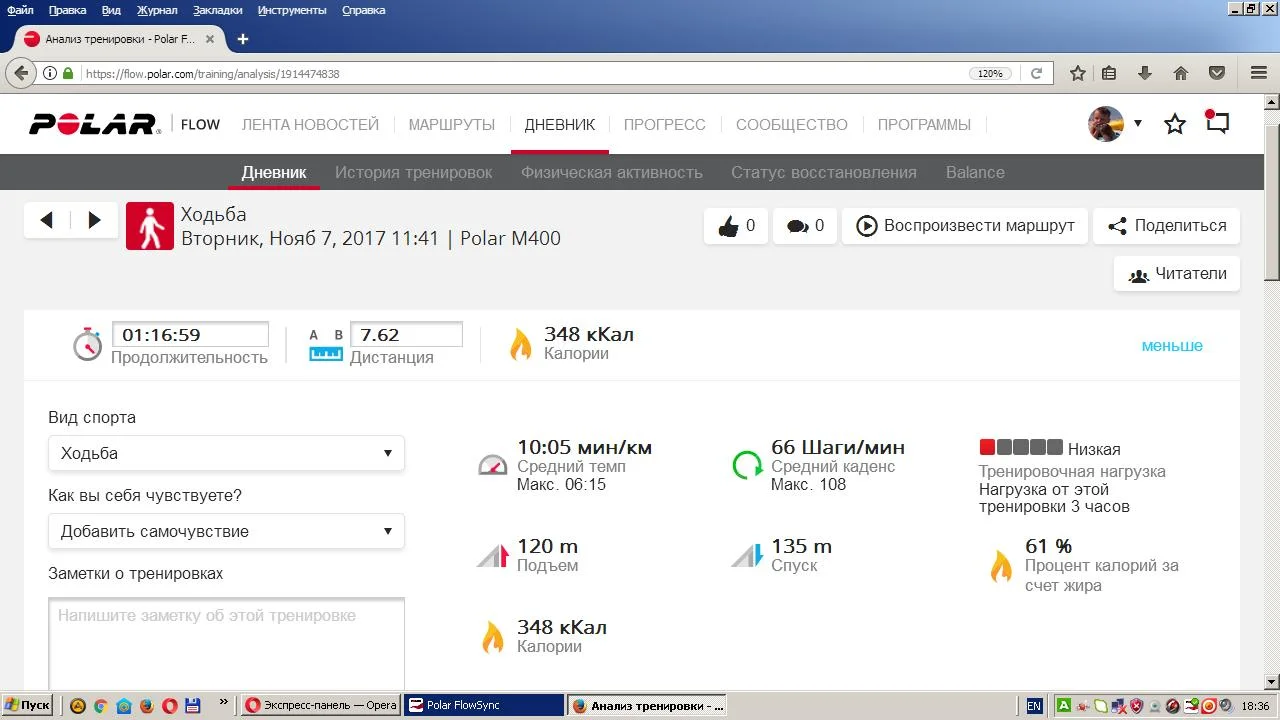Click the user profile avatar
This screenshot has height=720, width=1280.
tap(1106, 124)
